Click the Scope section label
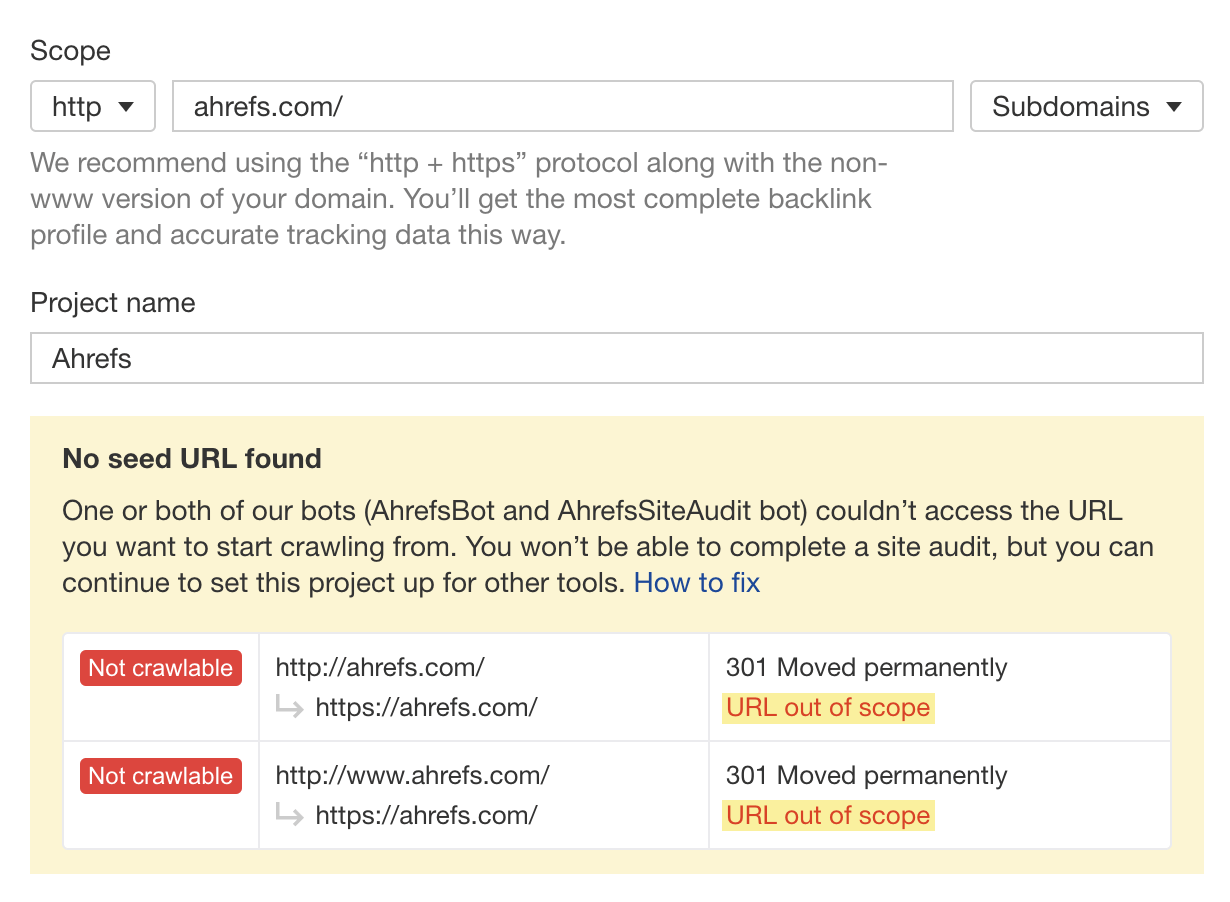Screen dimensions: 1230x902 tap(70, 50)
